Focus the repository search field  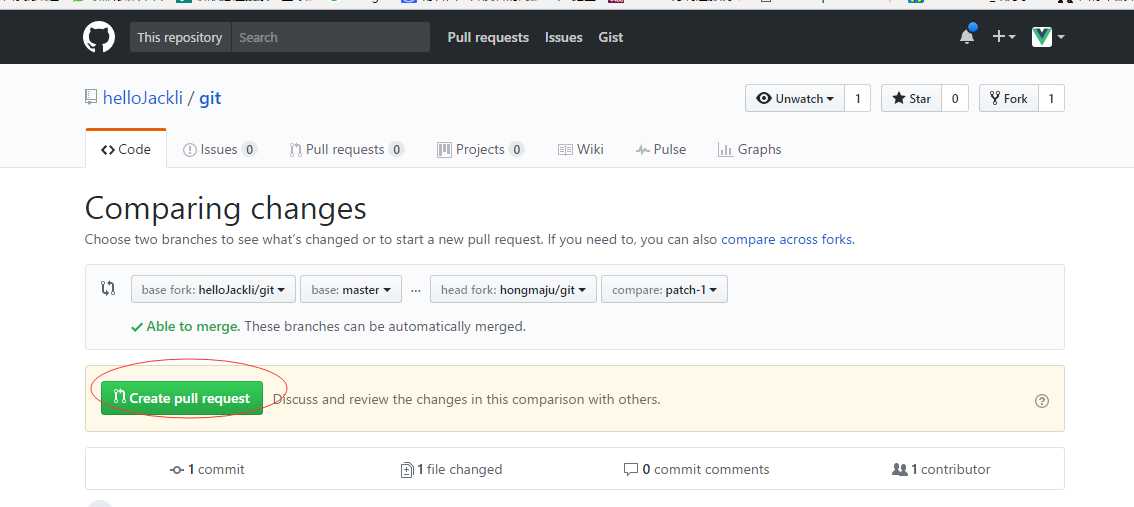point(330,37)
